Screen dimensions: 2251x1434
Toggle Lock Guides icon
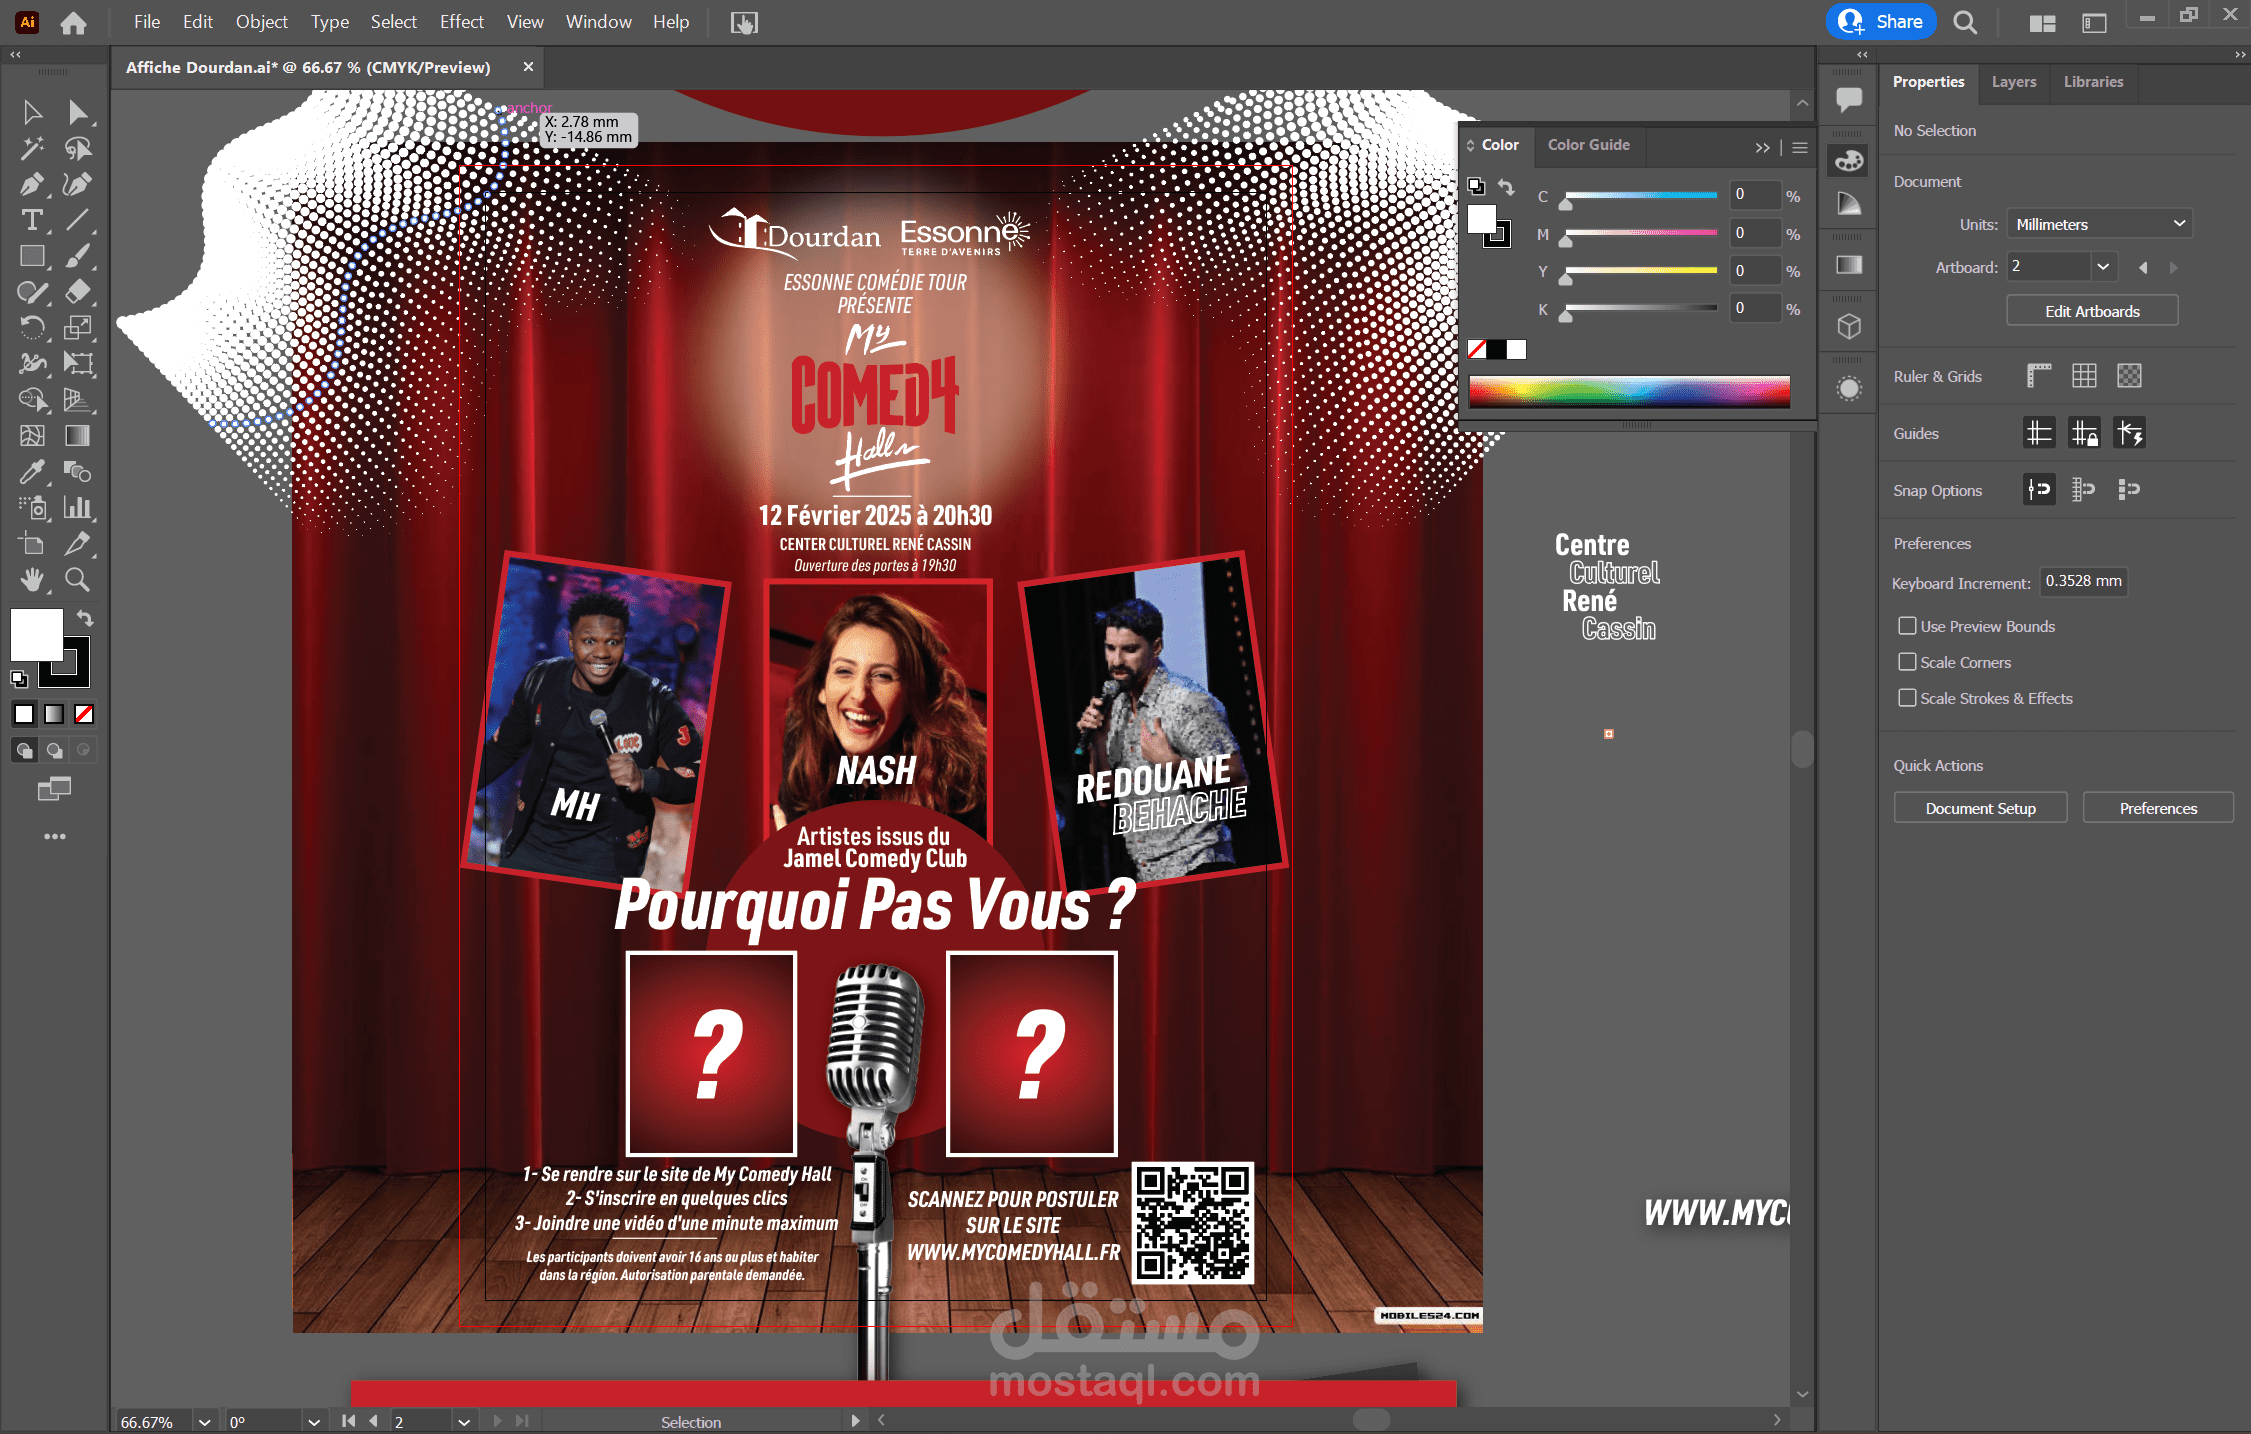[2084, 433]
